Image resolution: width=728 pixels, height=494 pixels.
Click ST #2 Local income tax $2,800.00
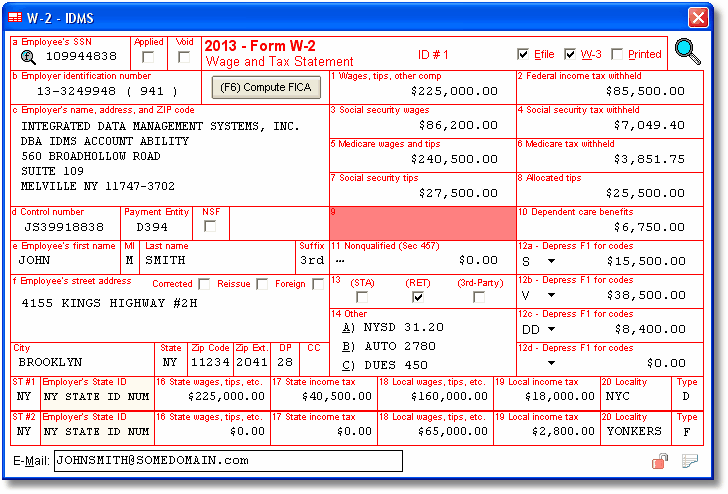click(x=563, y=431)
